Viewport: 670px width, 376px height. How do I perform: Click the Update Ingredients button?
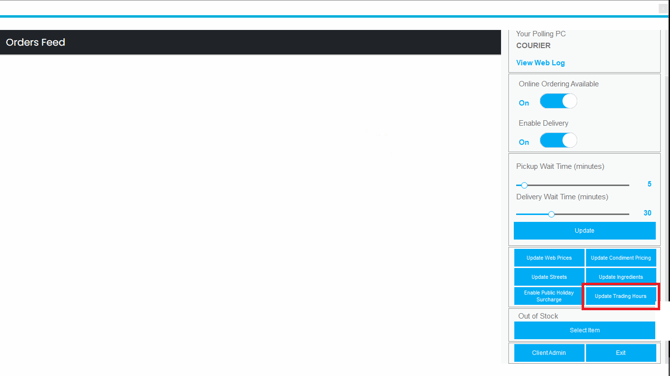tap(621, 277)
